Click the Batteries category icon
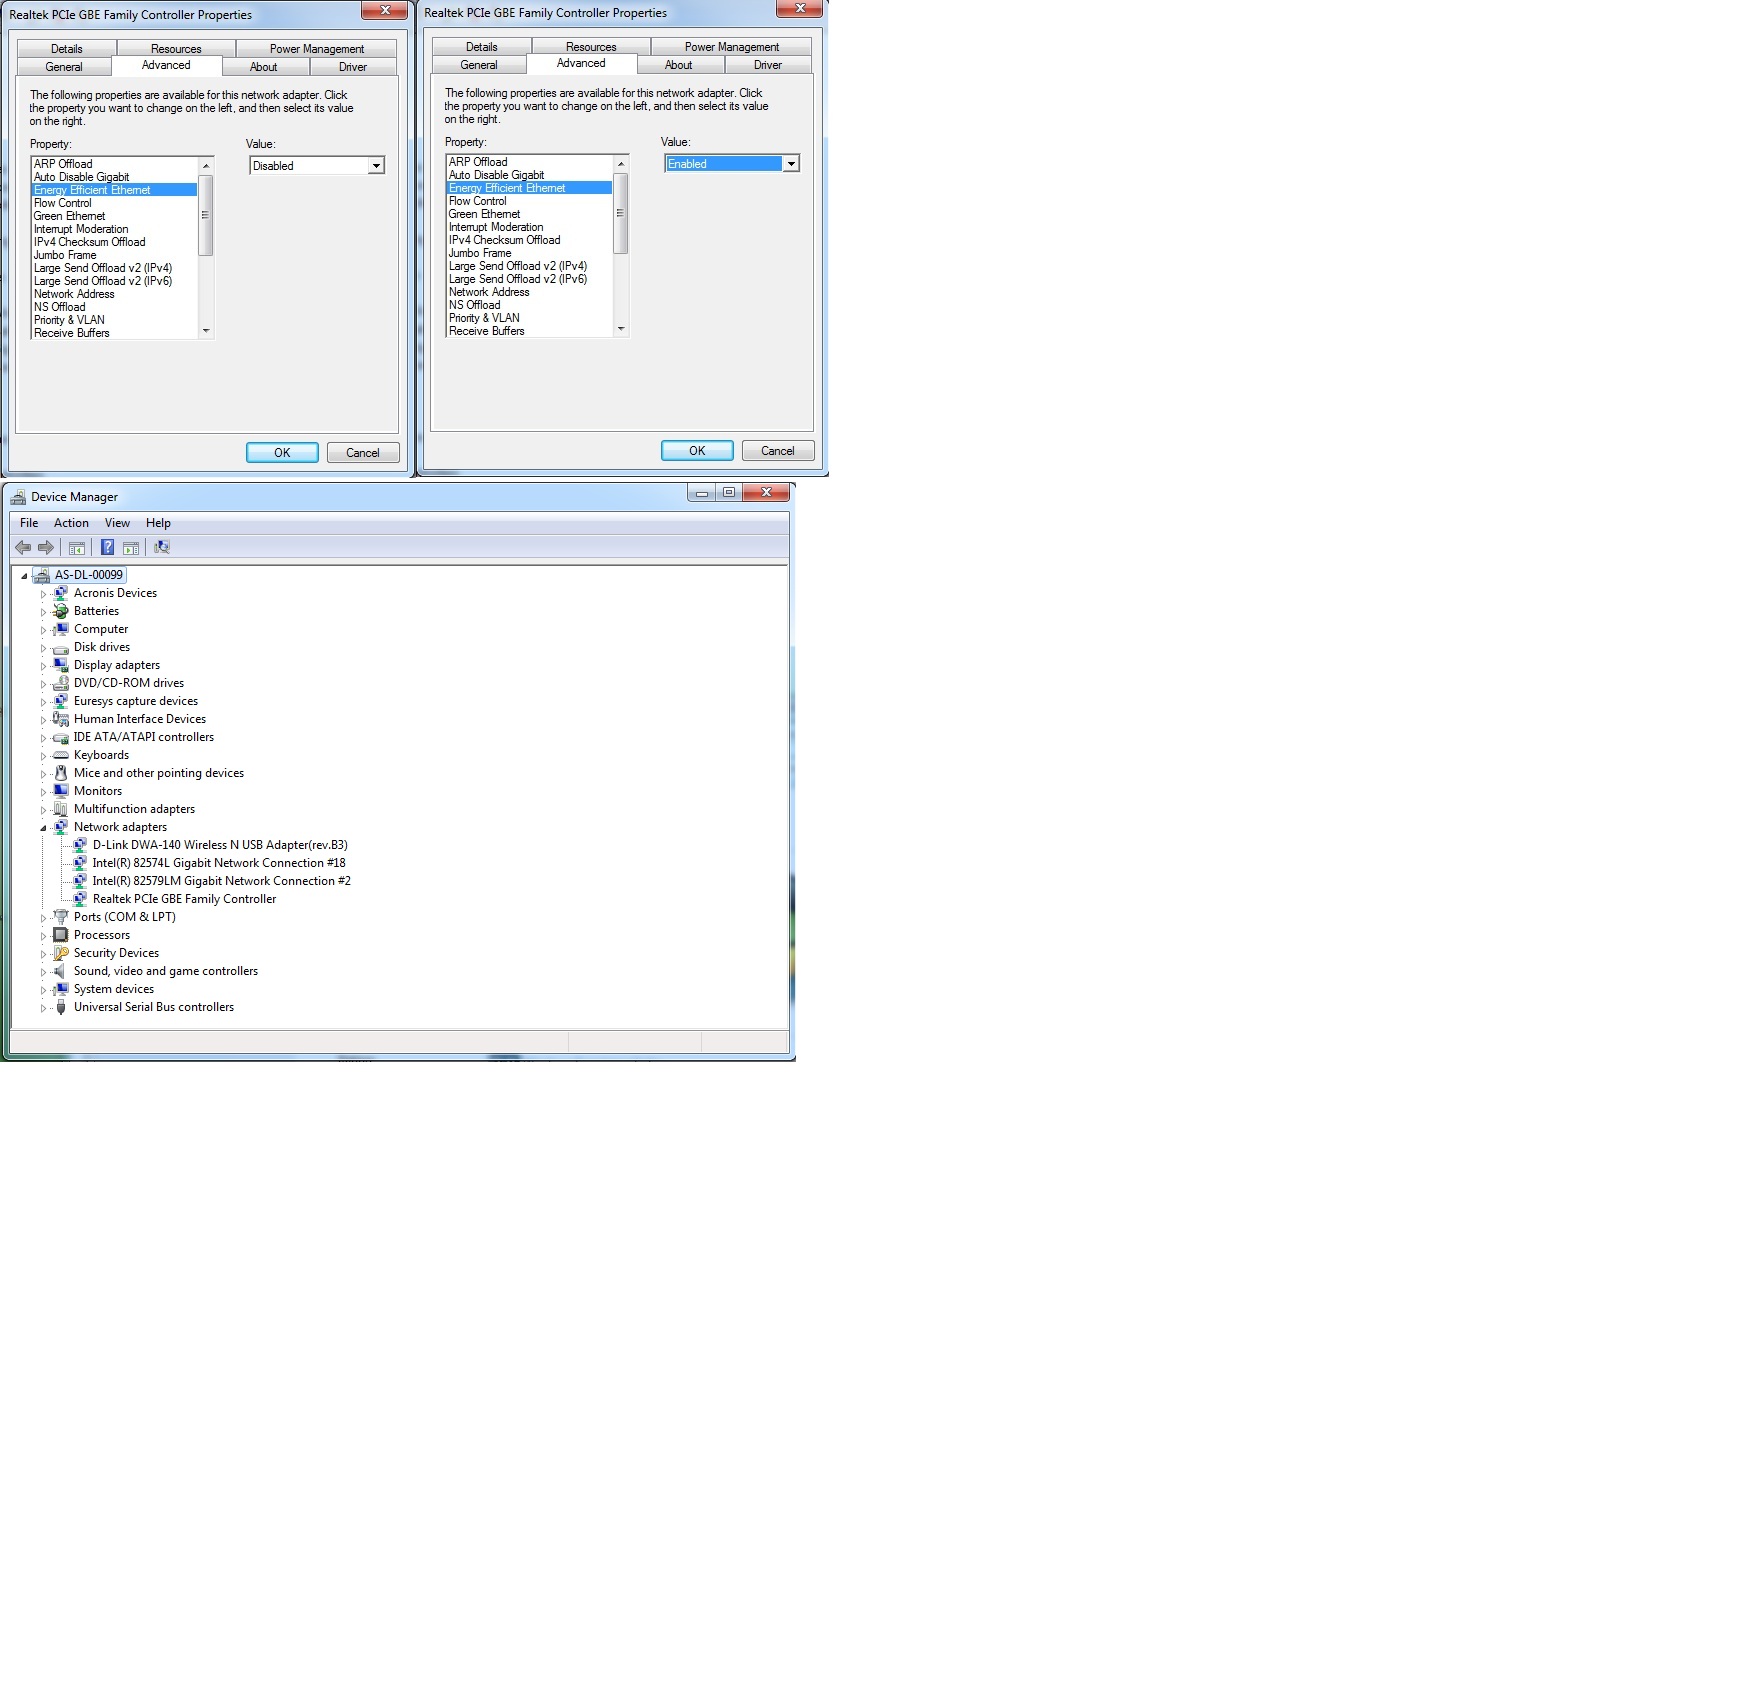Viewport: 1752px width, 1688px height. (x=61, y=611)
